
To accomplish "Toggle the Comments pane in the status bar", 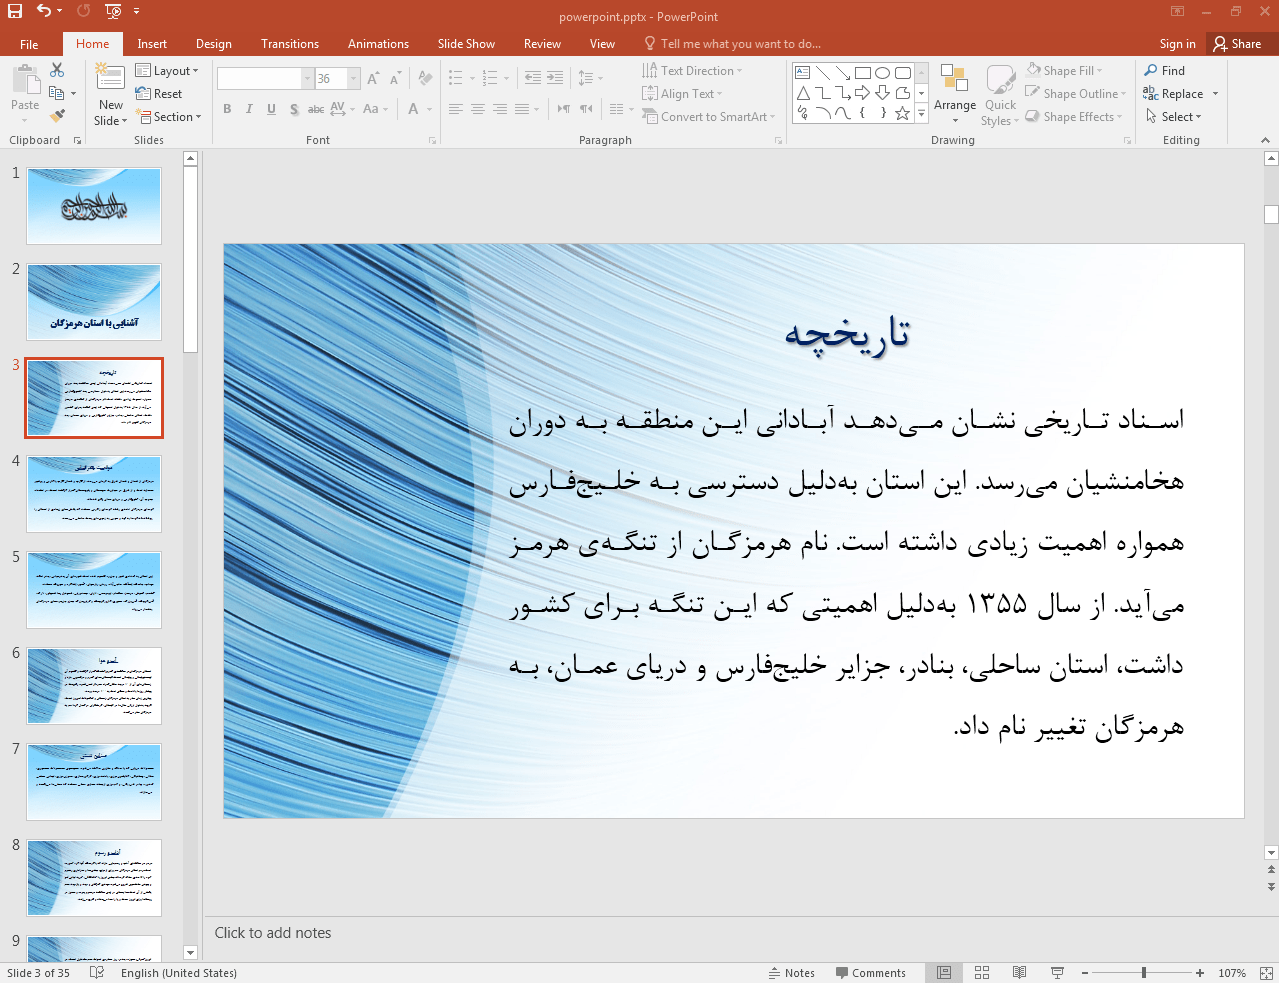I will click(870, 973).
